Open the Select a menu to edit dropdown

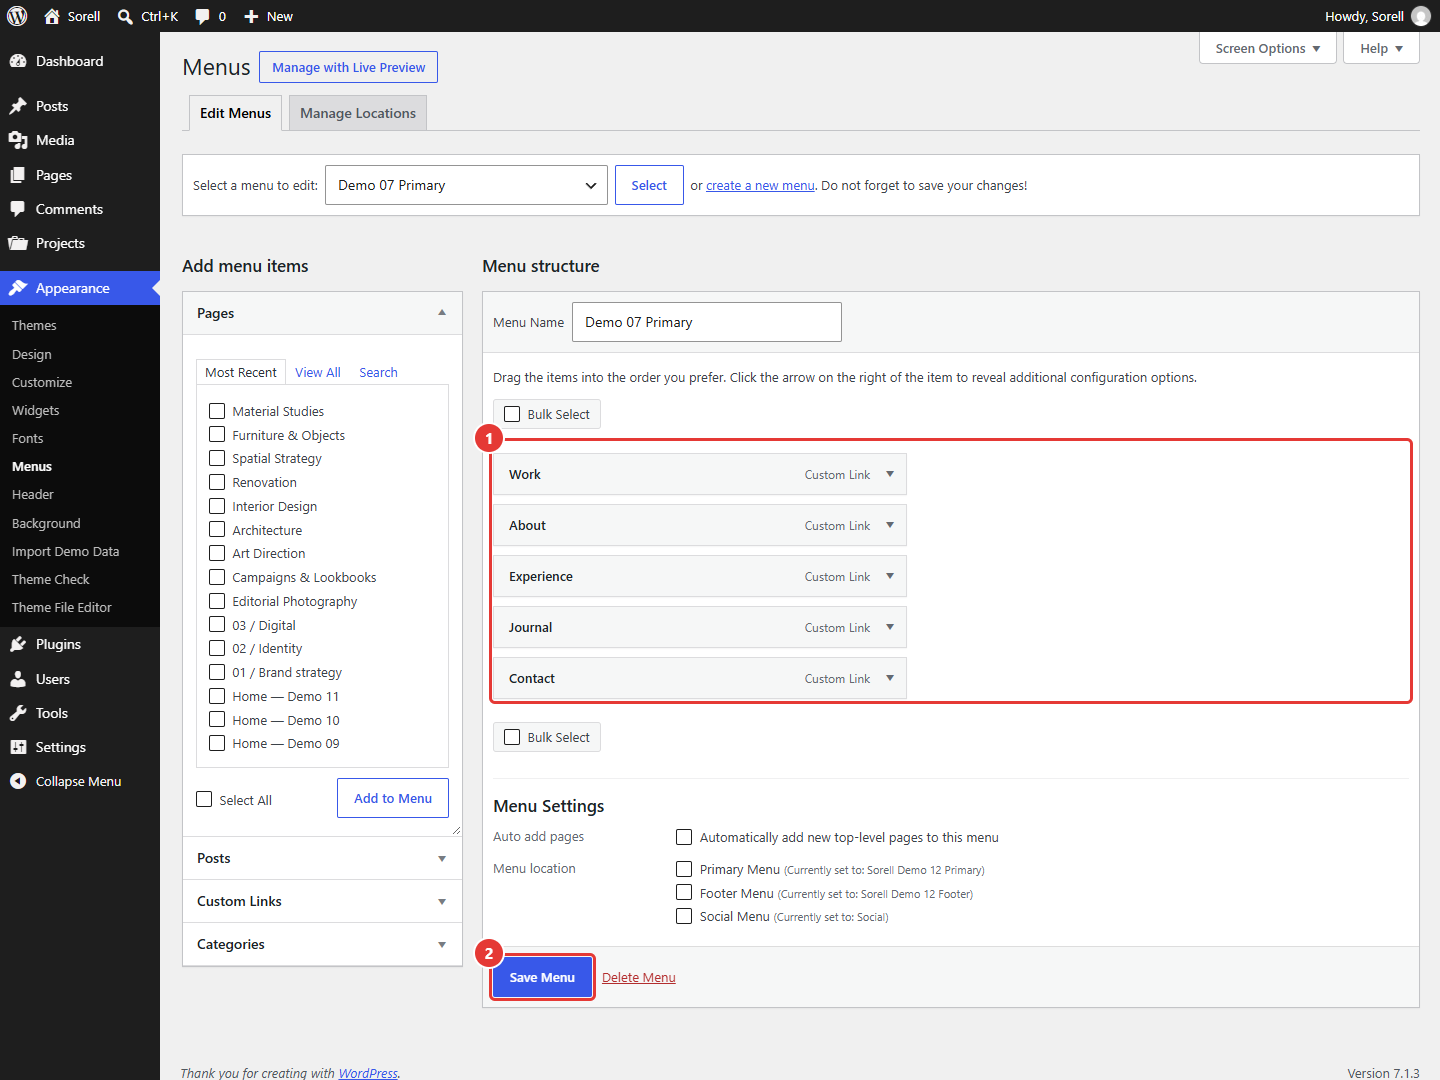466,185
